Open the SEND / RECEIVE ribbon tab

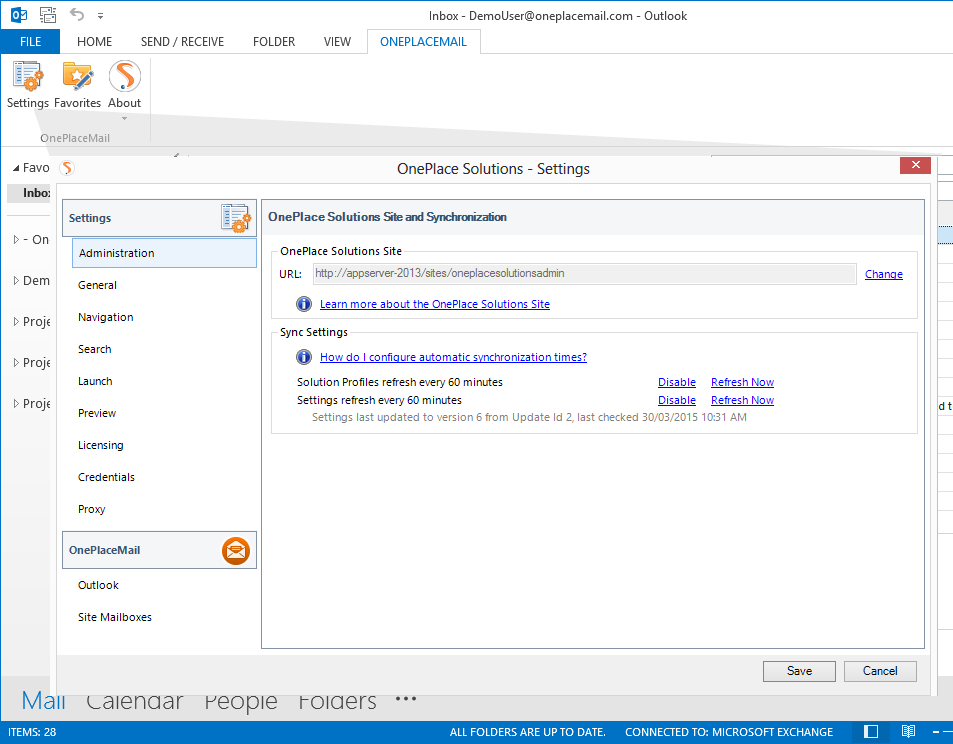(x=182, y=42)
